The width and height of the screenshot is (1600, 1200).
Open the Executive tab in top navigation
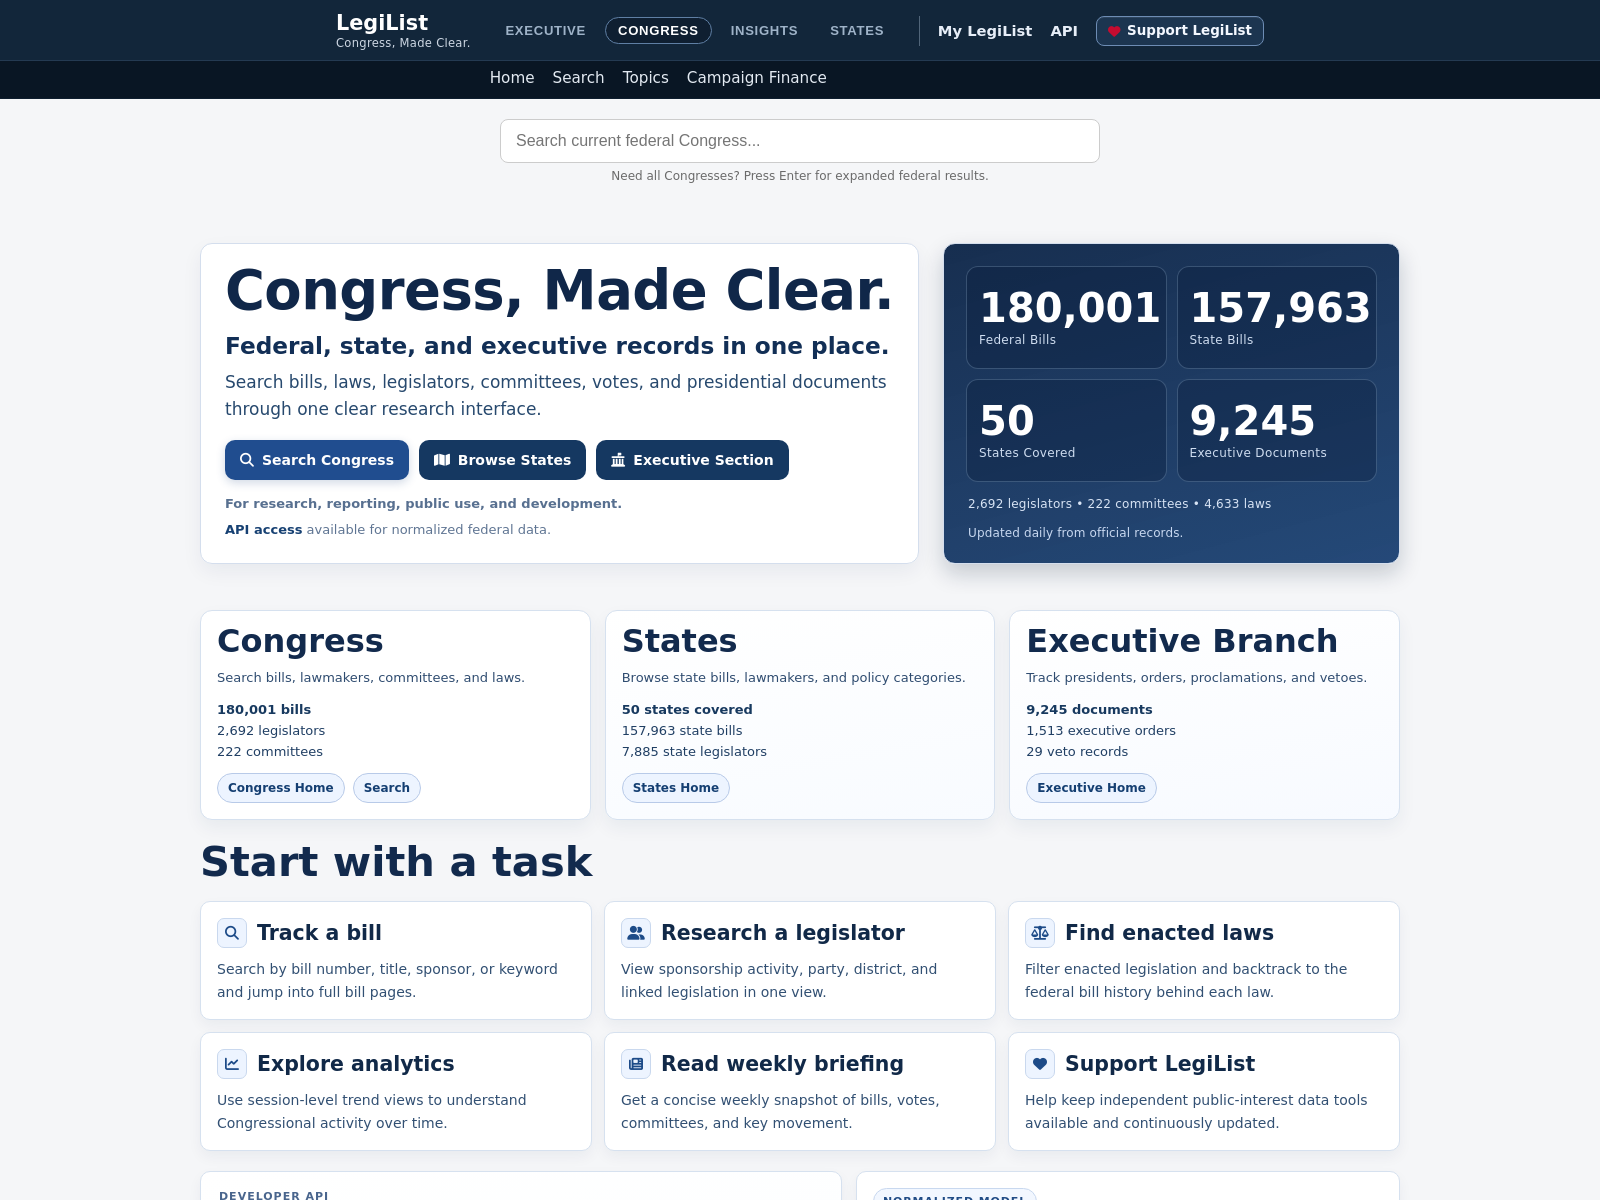pos(545,31)
